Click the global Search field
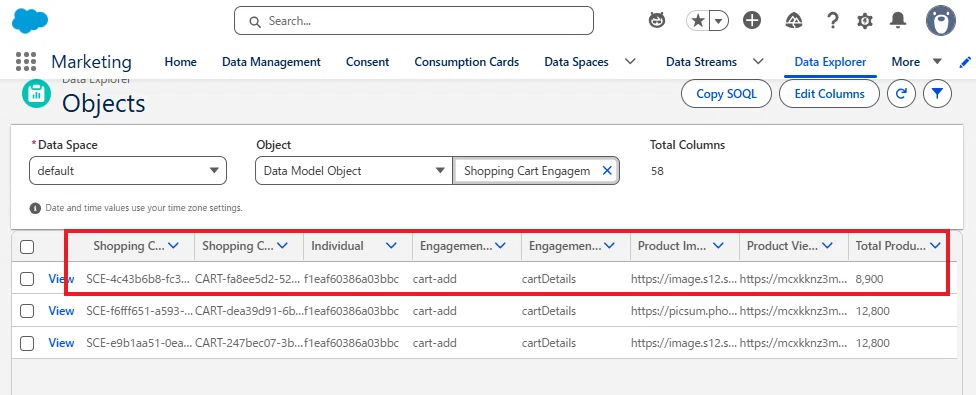Screen dimensions: 976x395 click(414, 21)
